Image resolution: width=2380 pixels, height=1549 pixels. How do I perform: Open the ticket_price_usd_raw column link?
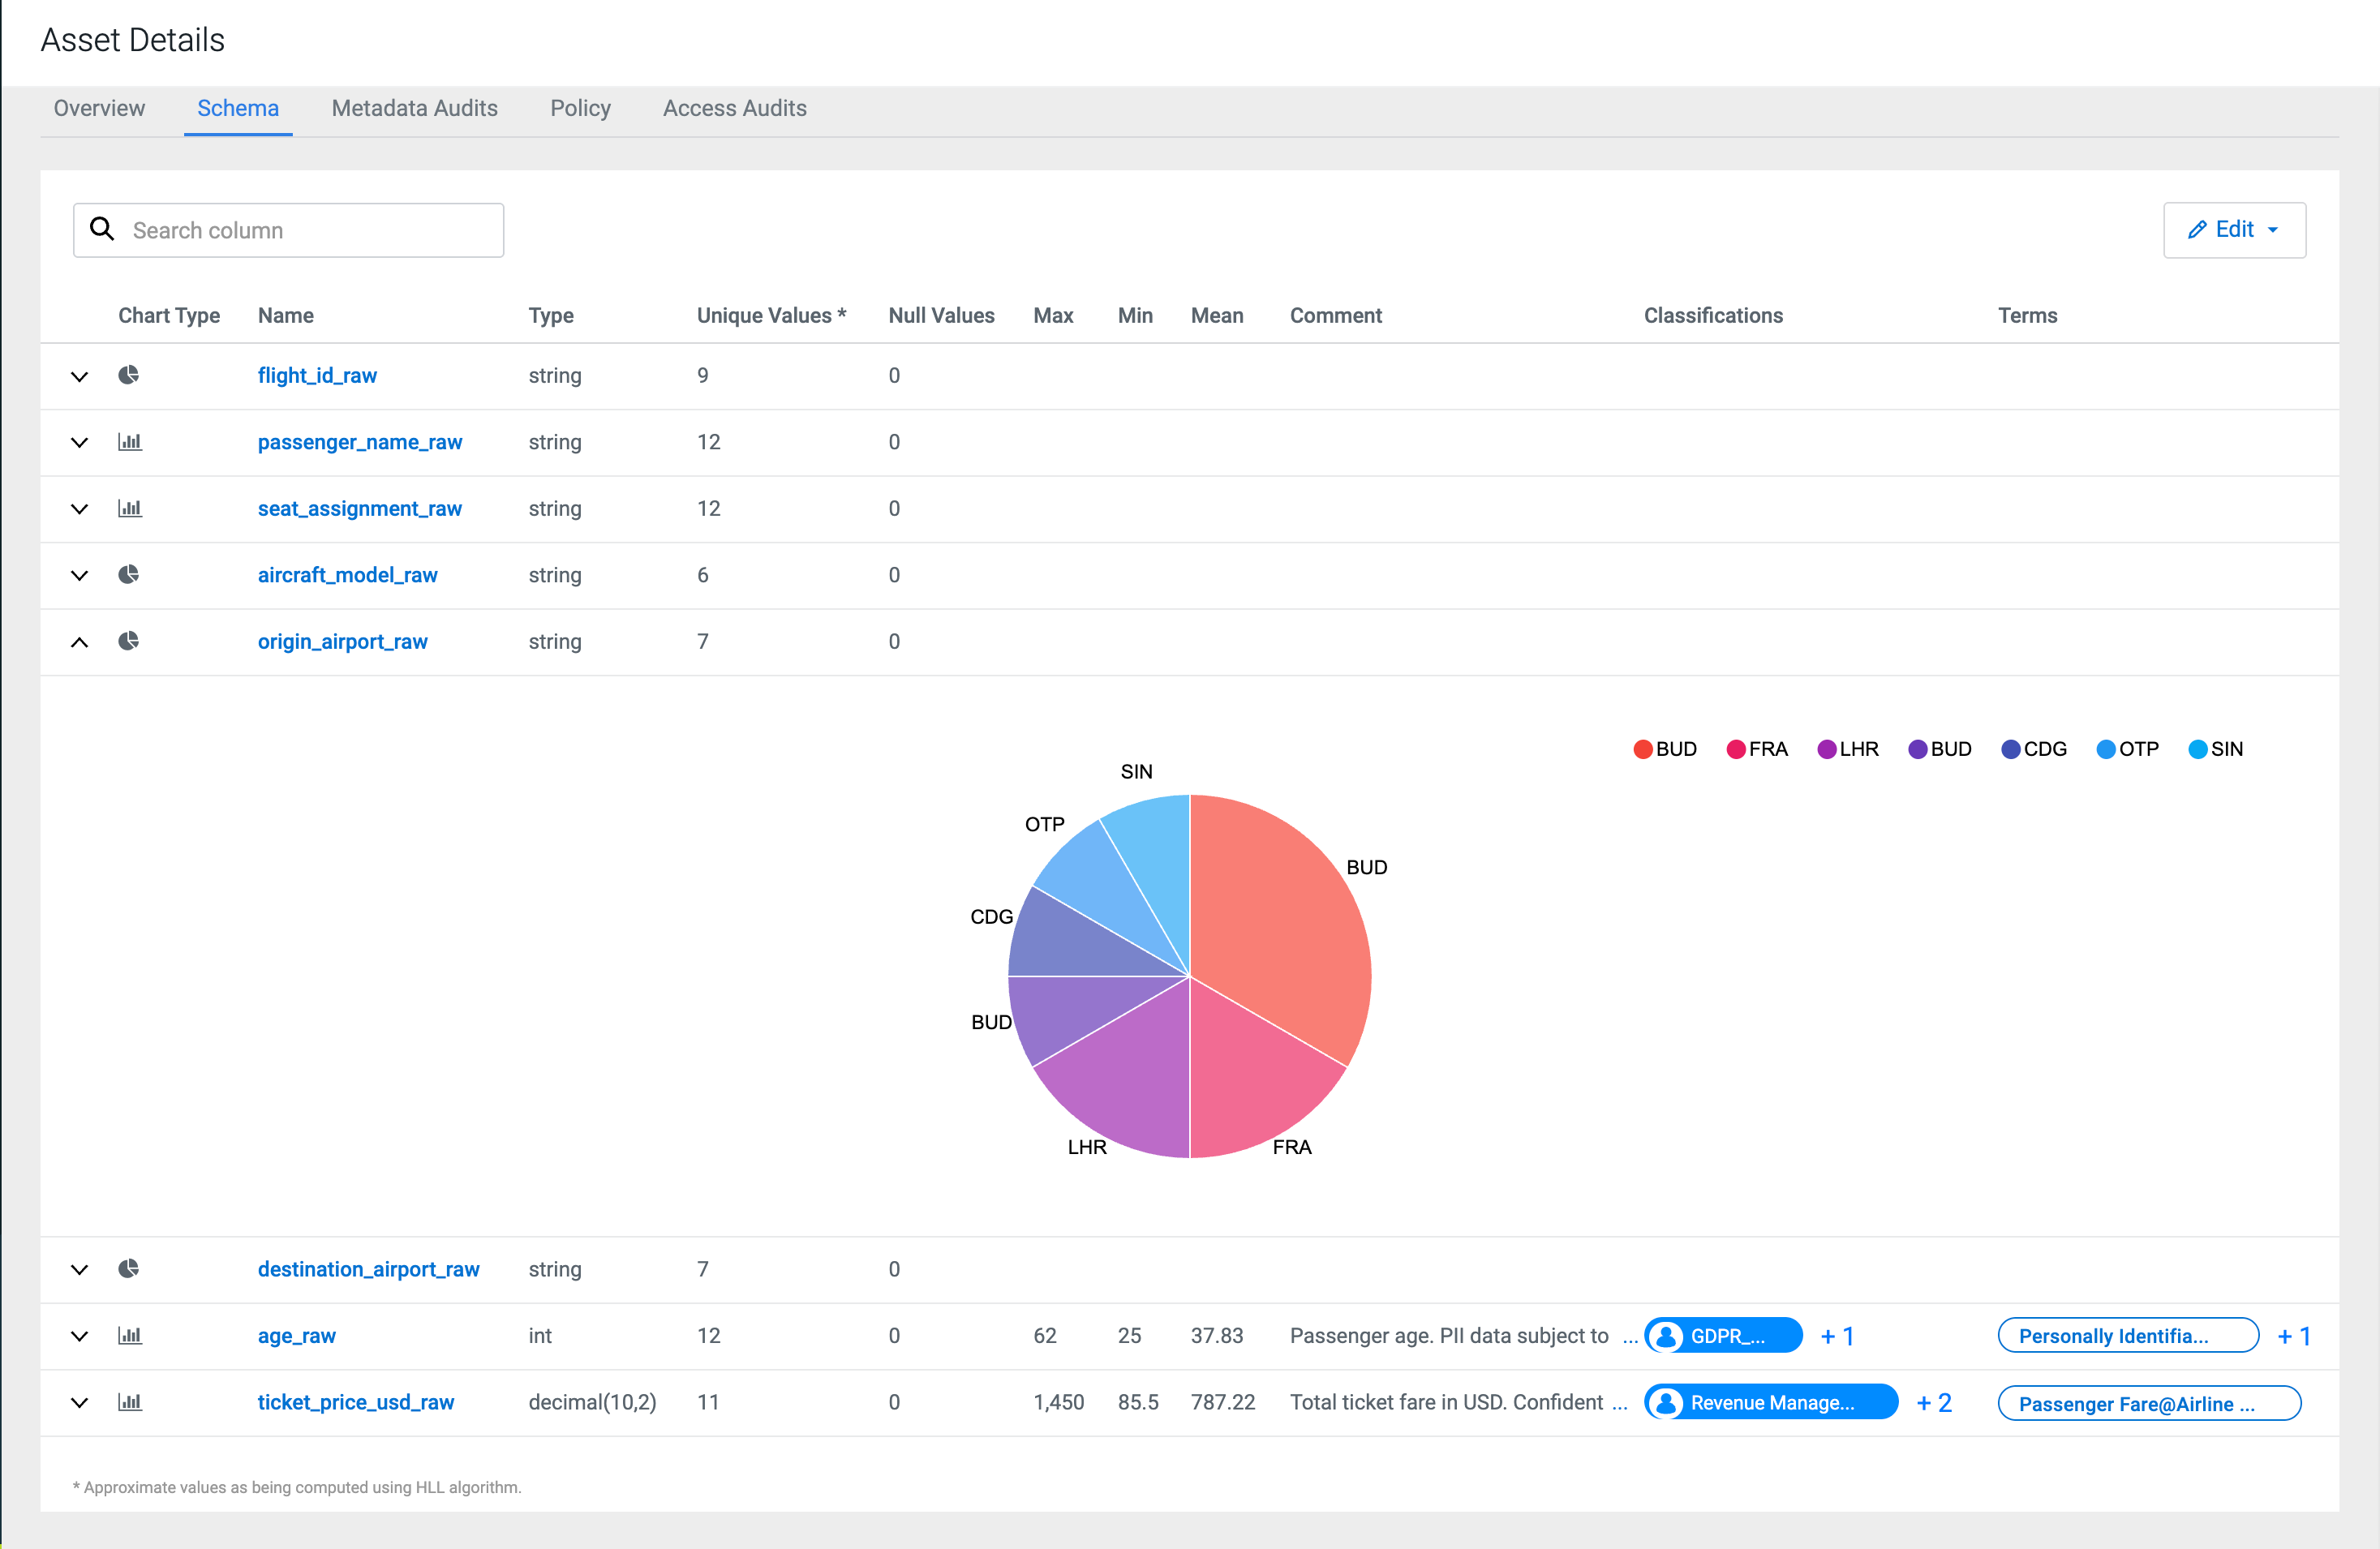(x=355, y=1402)
